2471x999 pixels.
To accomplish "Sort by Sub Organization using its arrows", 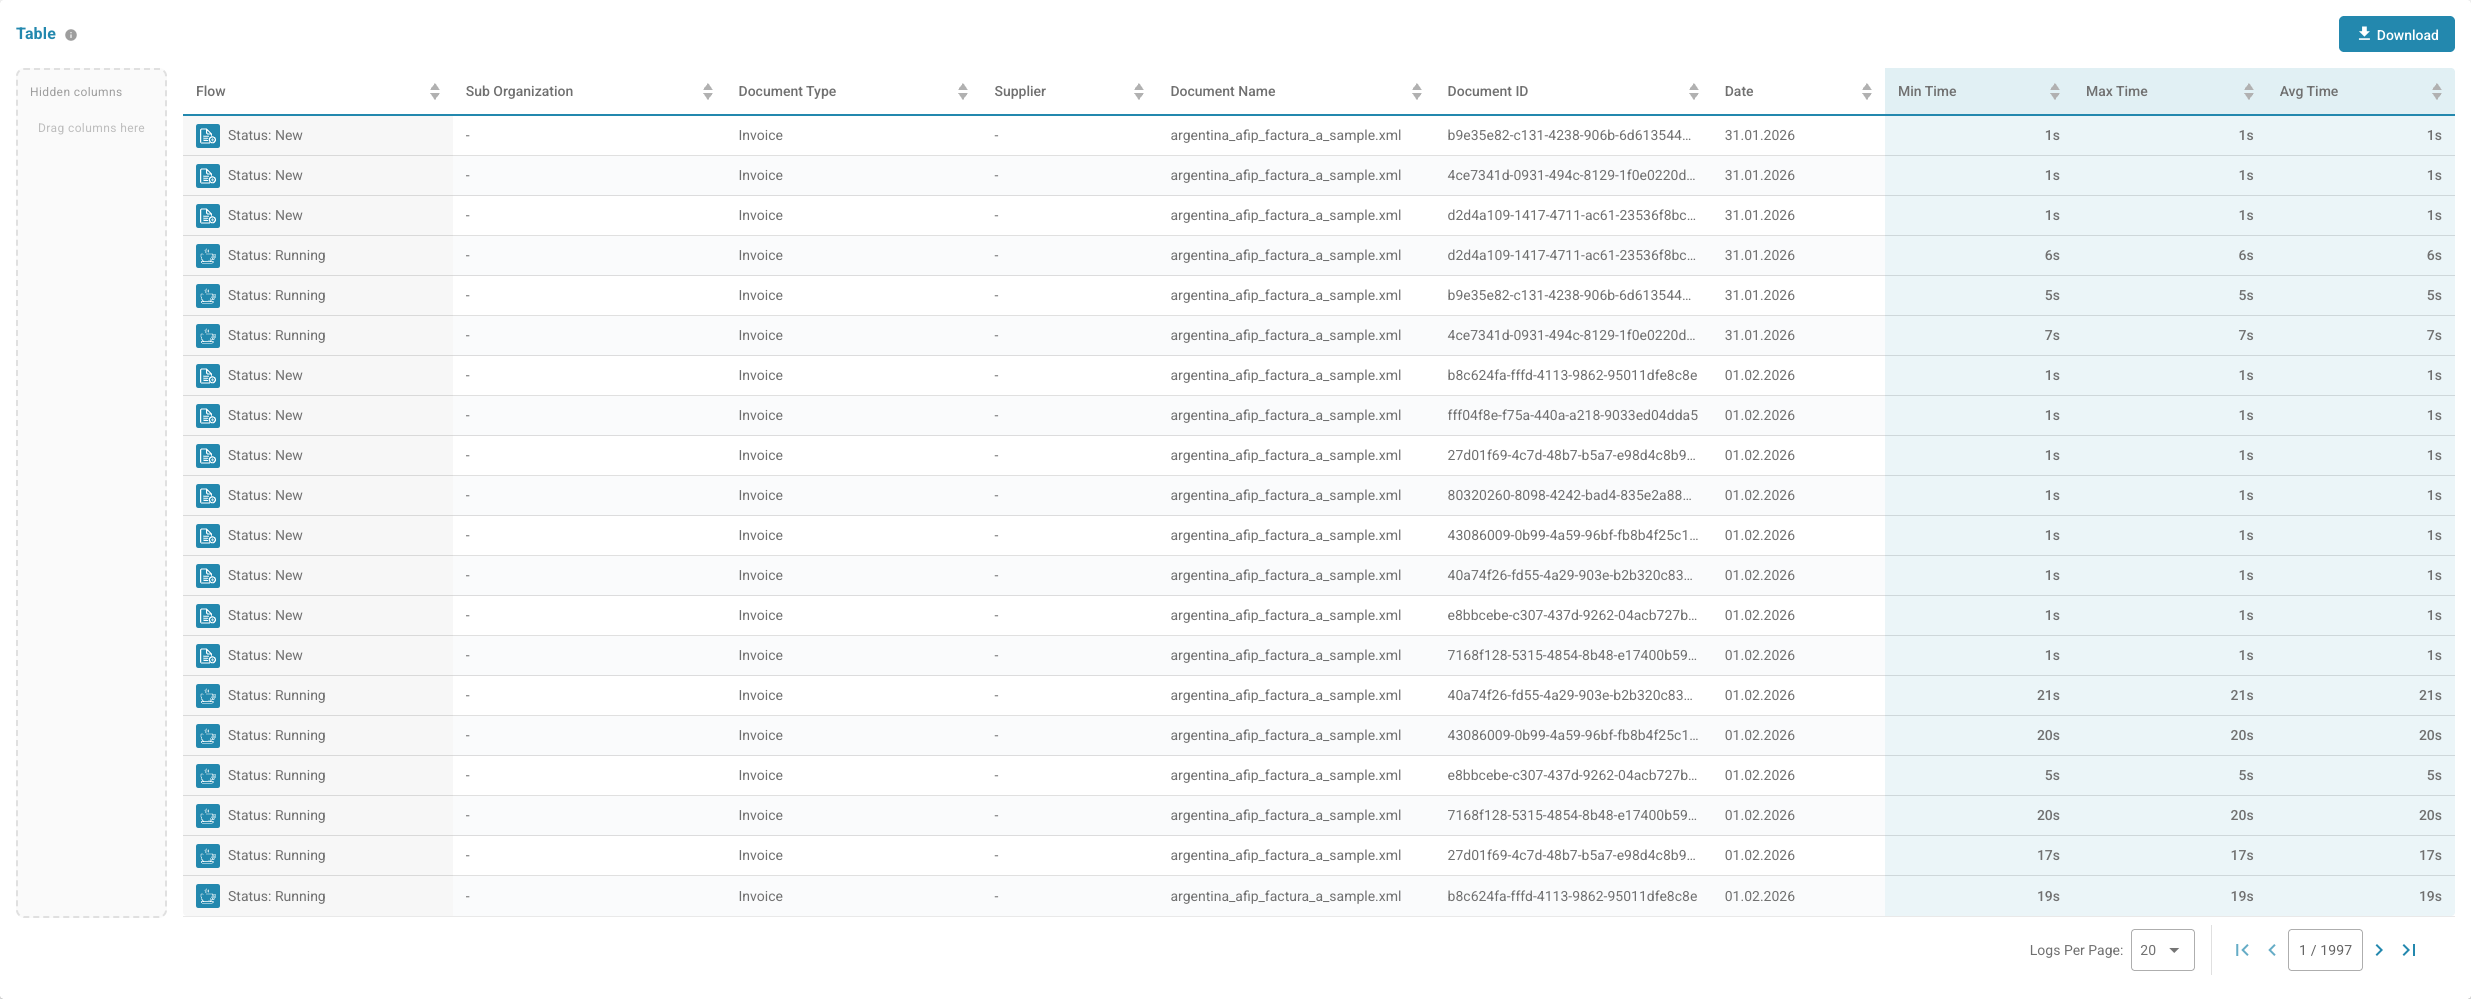I will tap(708, 92).
